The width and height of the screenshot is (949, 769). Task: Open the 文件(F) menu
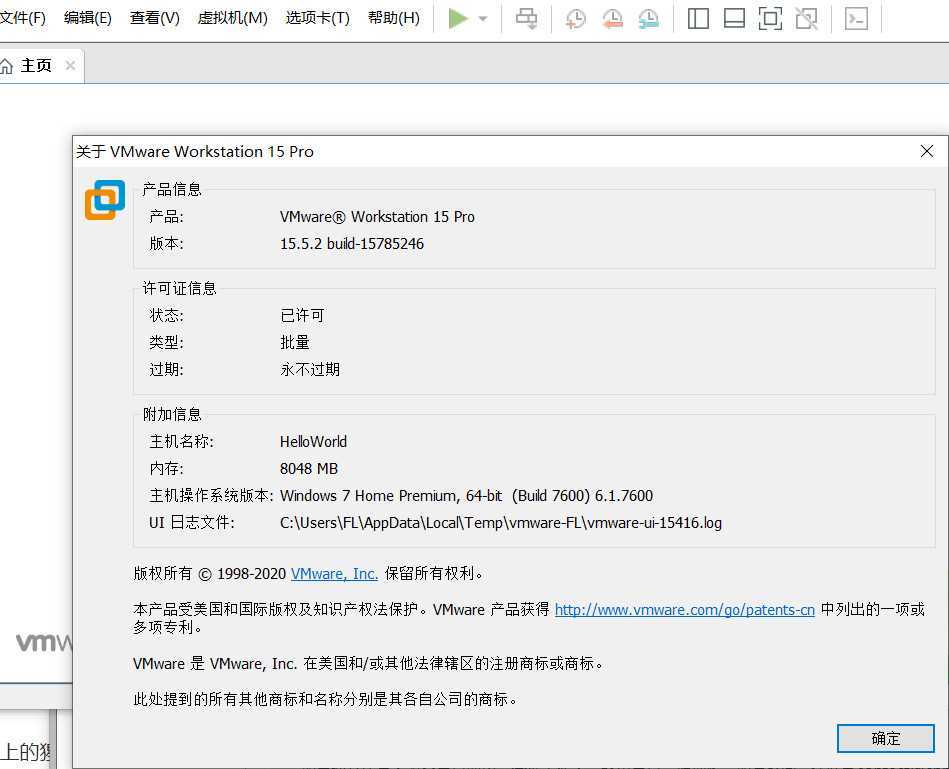click(x=22, y=18)
